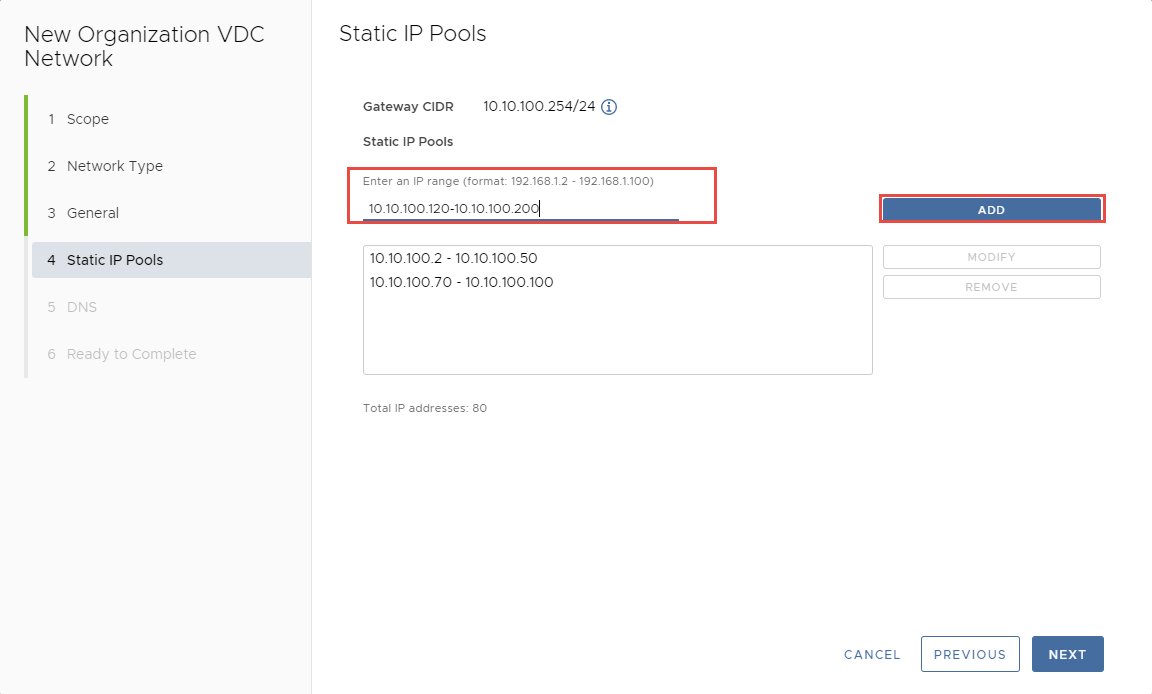Click the Total IP addresses count text
Screen dimensions: 1152x694
[425, 408]
